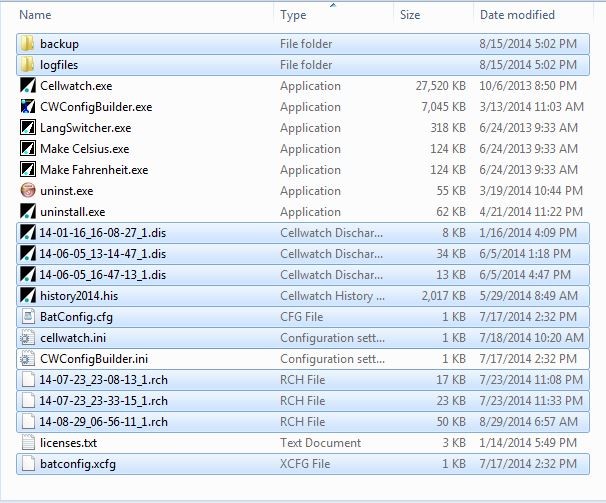Click the LangSwitcher.exe icon
This screenshot has width=606, height=503.
tap(28, 128)
